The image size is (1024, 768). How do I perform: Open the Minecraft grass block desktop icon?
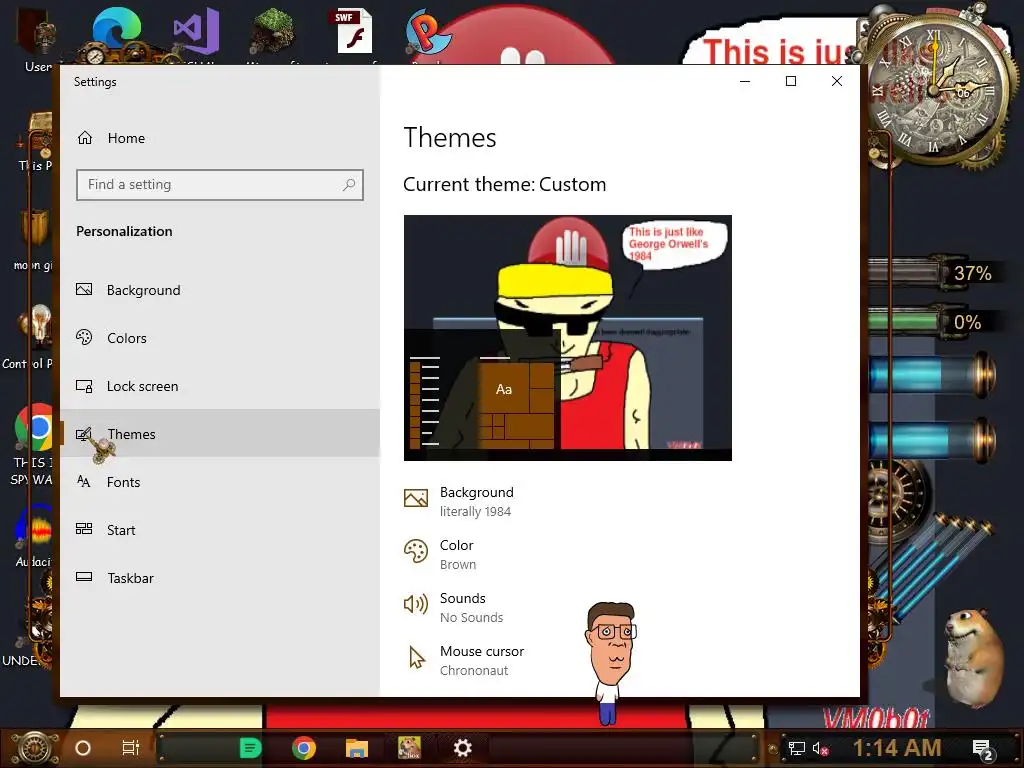pos(272,33)
